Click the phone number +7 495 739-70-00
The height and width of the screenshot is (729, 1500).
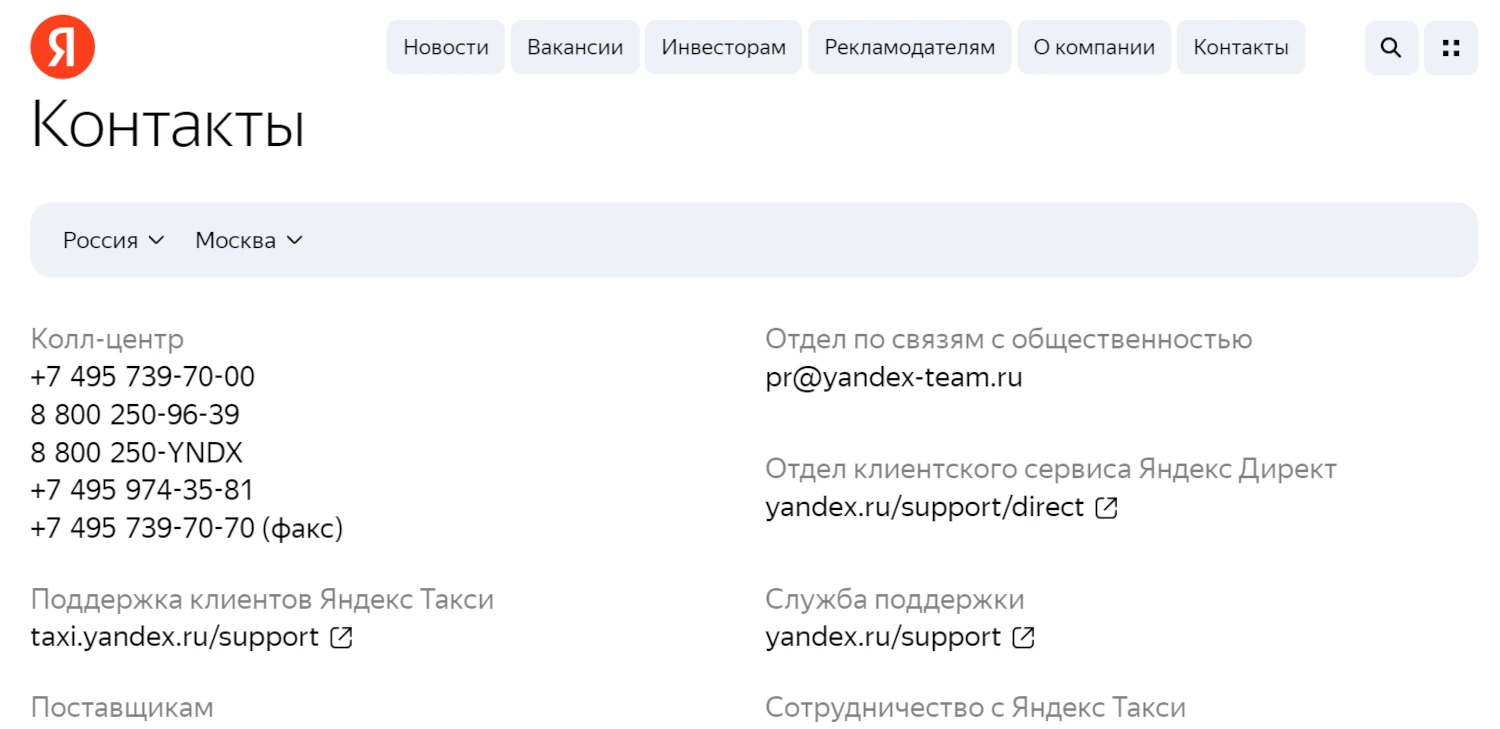(x=142, y=377)
